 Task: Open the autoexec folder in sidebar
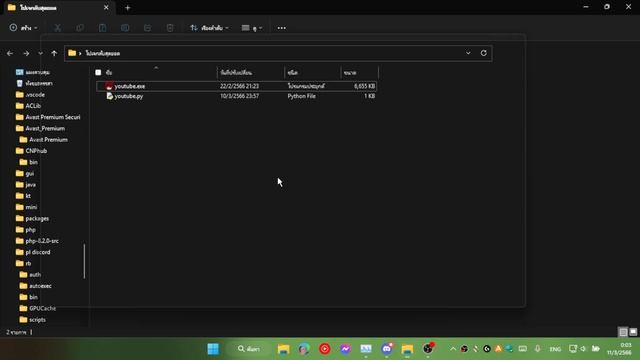point(36,286)
